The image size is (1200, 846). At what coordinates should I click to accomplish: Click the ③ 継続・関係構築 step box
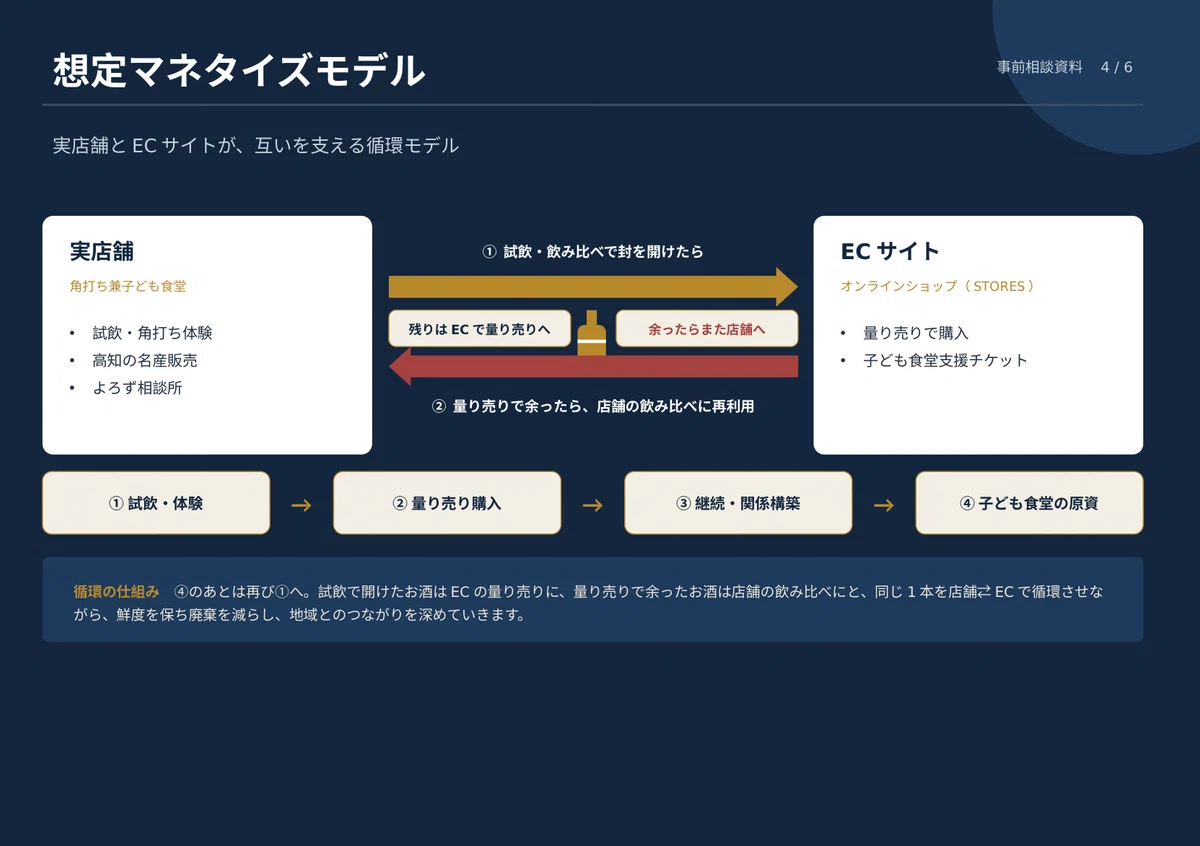[738, 503]
